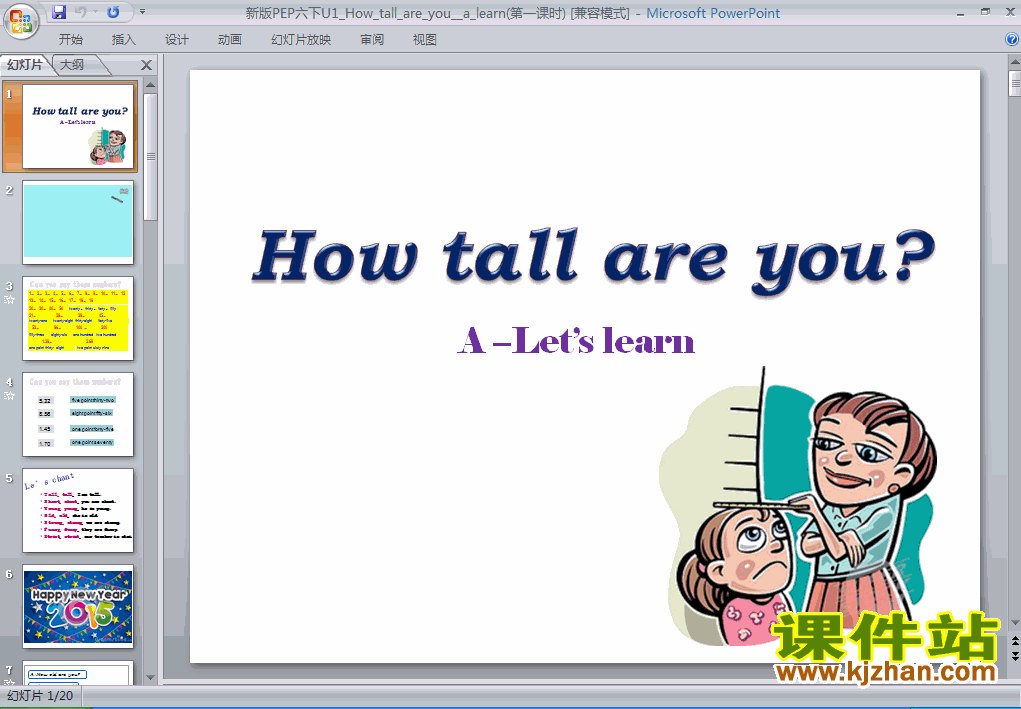The width and height of the screenshot is (1021, 709).
Task: Click animation star icon beside slide 7
Action: coord(9,682)
